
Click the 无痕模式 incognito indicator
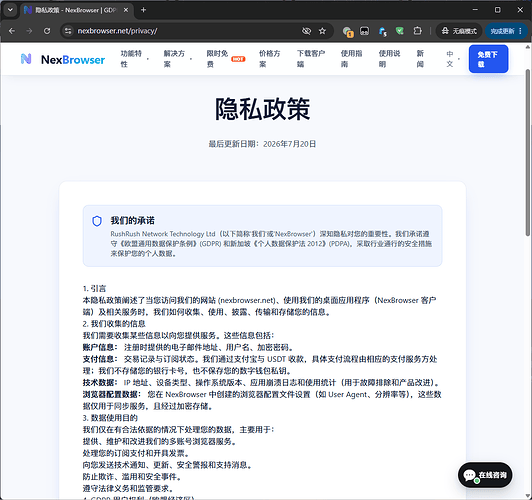point(459,31)
